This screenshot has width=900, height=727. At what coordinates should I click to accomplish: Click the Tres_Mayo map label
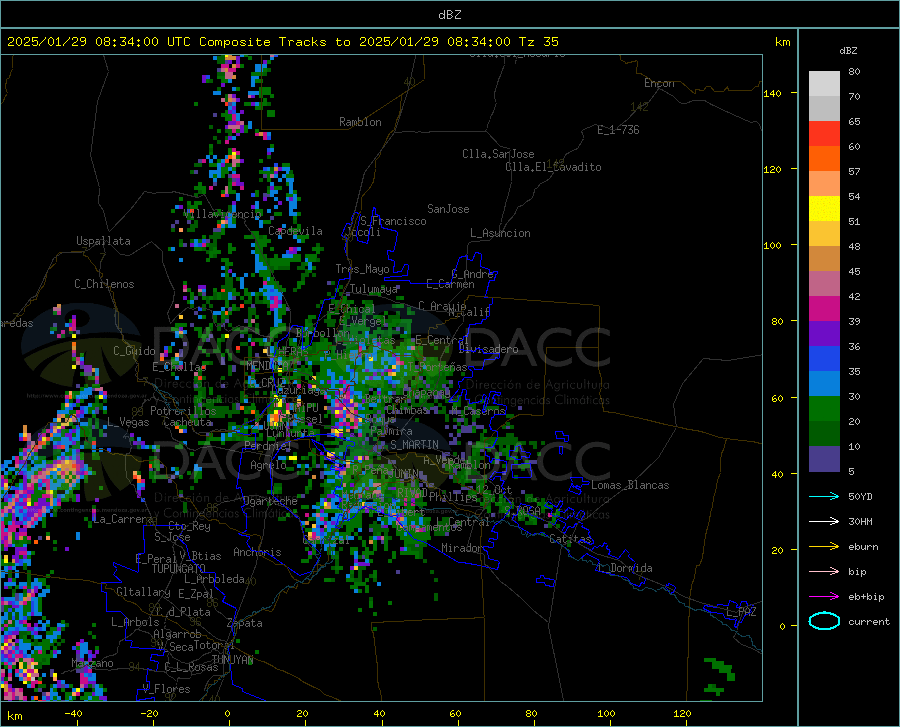(x=362, y=269)
